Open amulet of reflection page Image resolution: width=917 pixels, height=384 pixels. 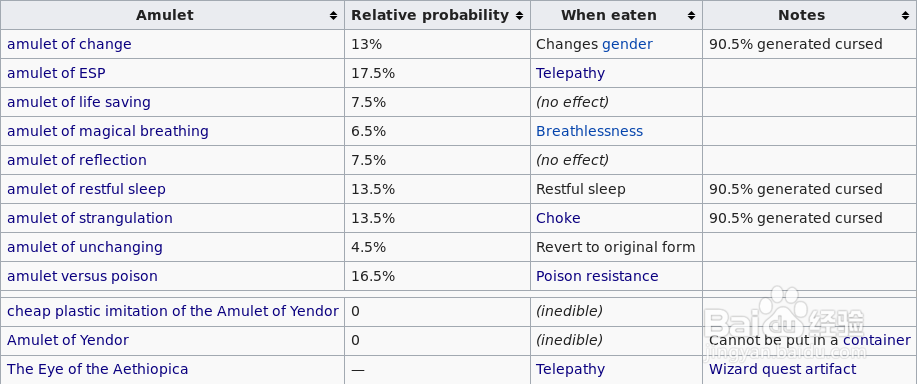77,160
